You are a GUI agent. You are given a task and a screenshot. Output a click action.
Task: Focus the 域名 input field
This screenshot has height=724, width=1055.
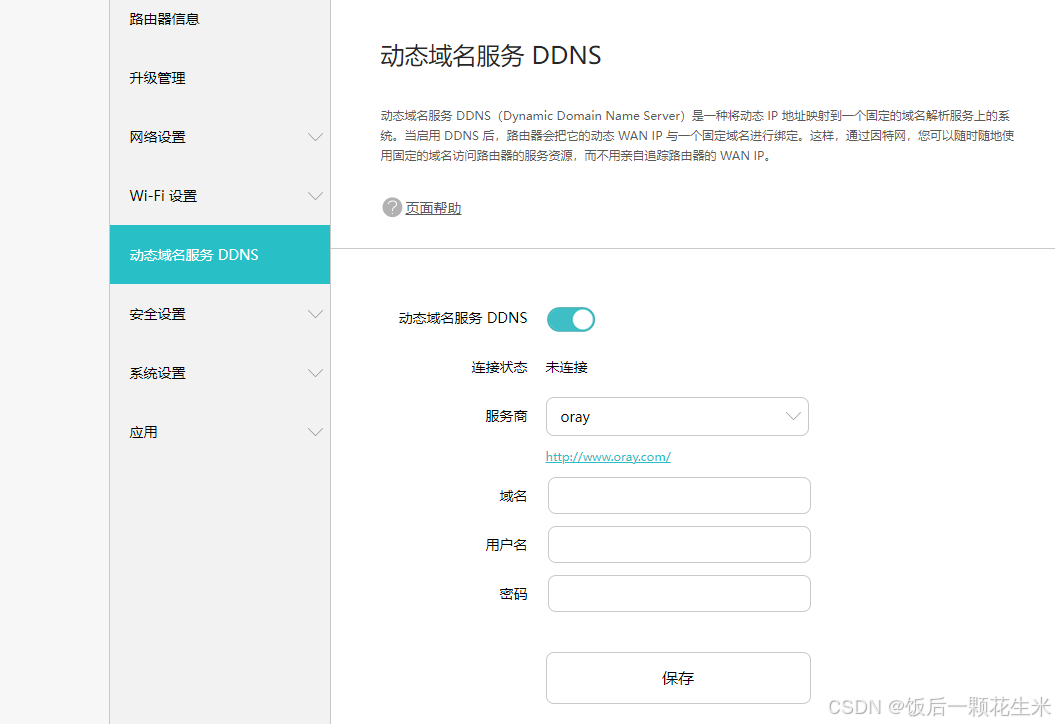(679, 496)
